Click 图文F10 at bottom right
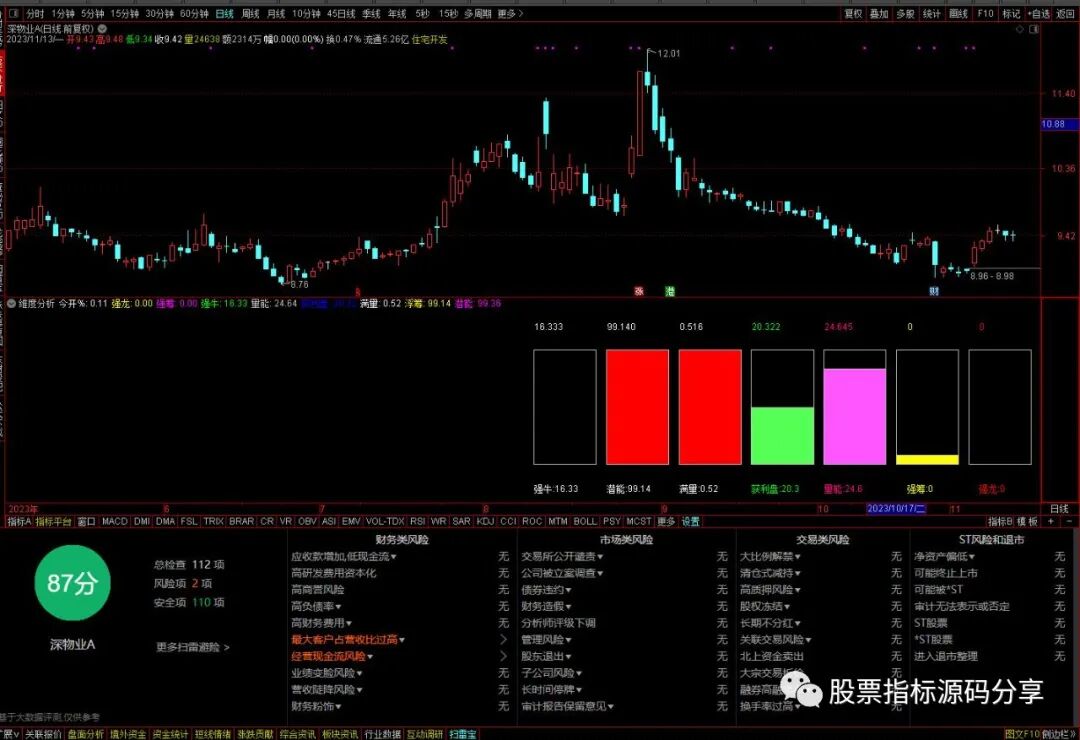This screenshot has width=1080, height=740. 1021,734
